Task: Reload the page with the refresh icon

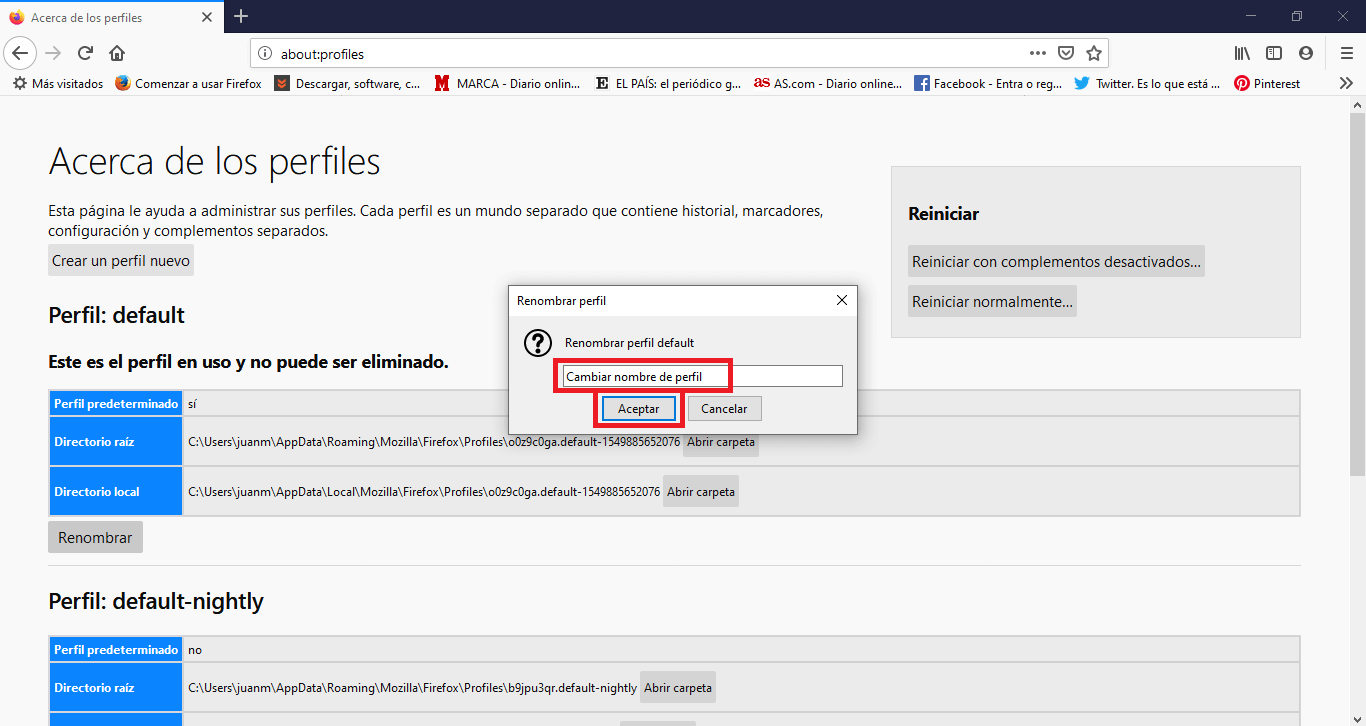Action: tap(86, 53)
